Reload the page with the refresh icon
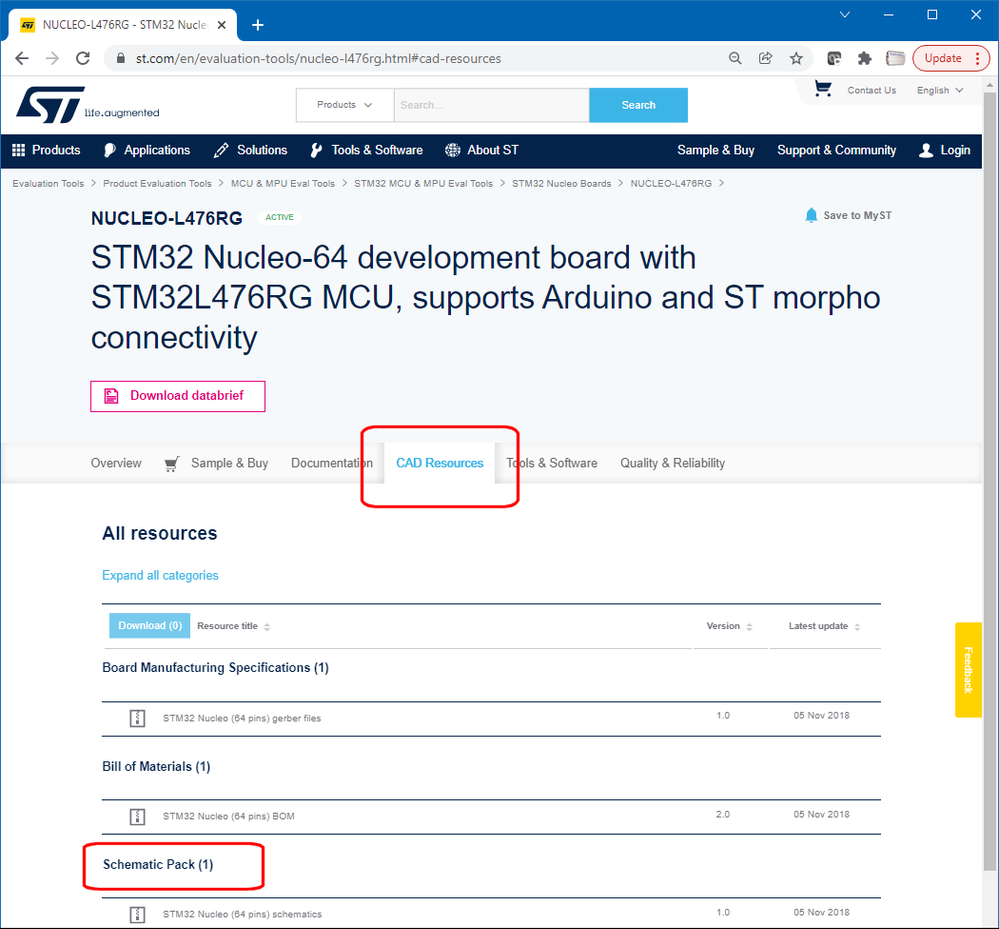The height and width of the screenshot is (929, 999). [x=83, y=59]
